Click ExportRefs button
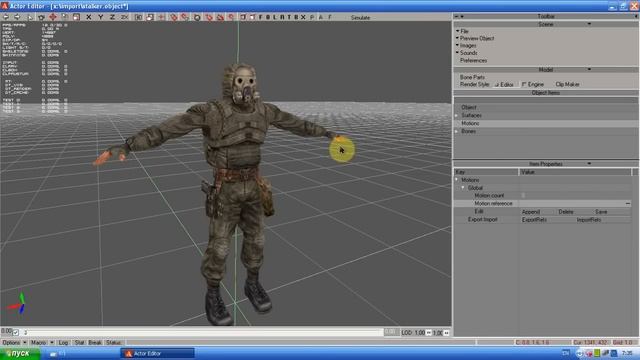 [x=534, y=220]
